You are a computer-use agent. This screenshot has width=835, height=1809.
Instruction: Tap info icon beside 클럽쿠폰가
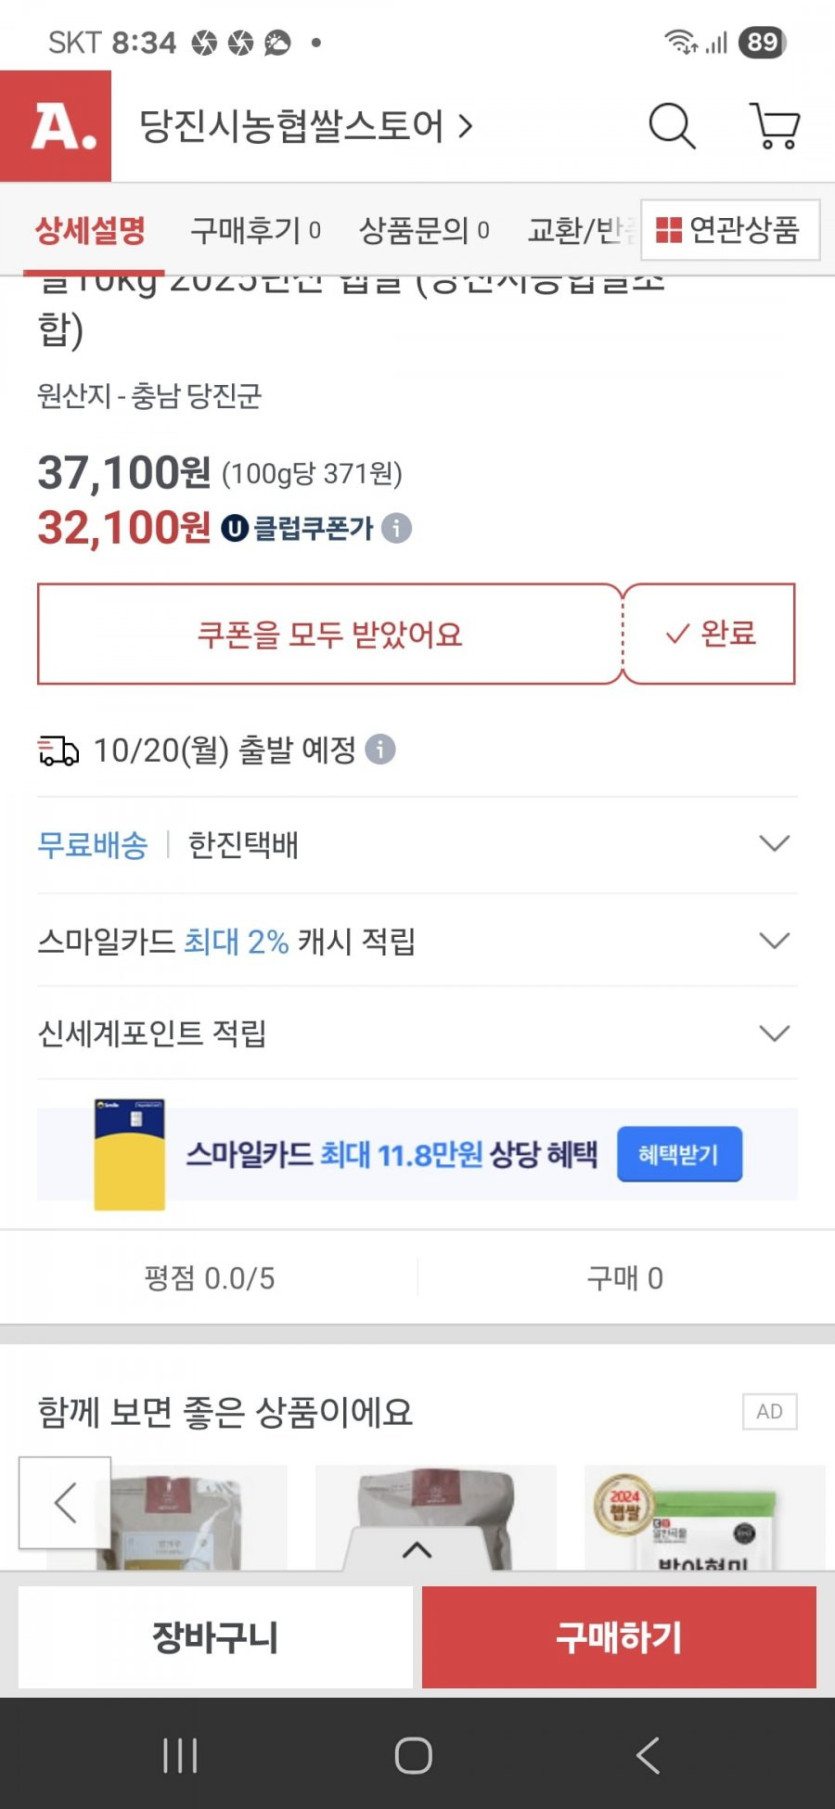[397, 528]
